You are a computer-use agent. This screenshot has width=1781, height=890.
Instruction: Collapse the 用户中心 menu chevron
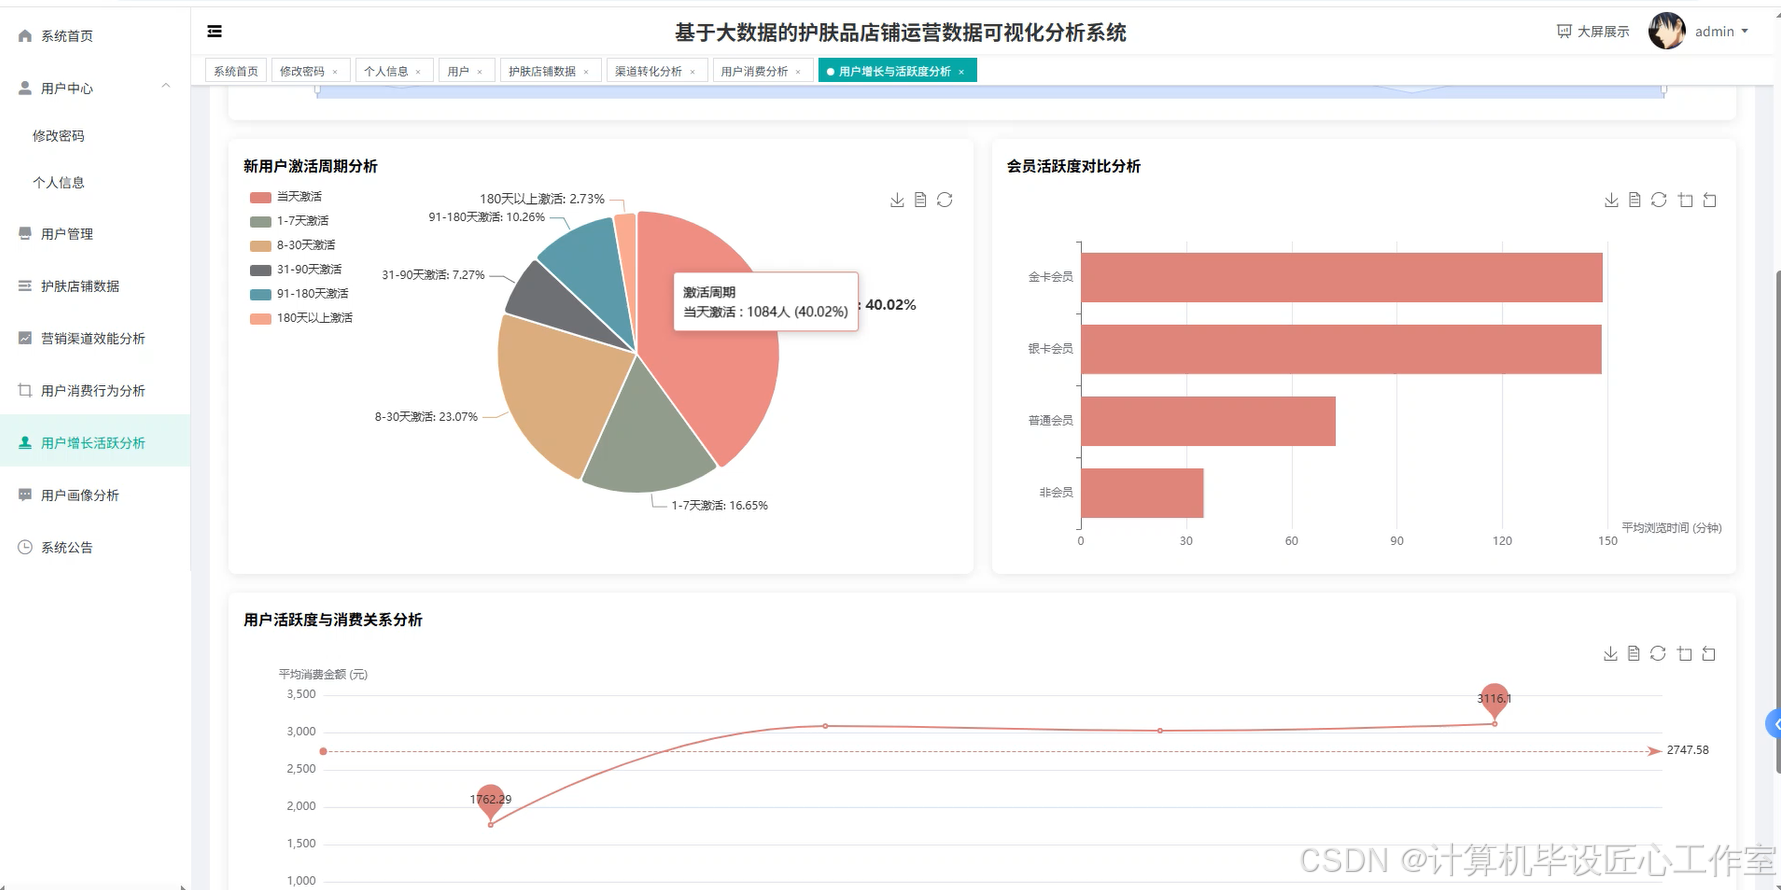[166, 87]
